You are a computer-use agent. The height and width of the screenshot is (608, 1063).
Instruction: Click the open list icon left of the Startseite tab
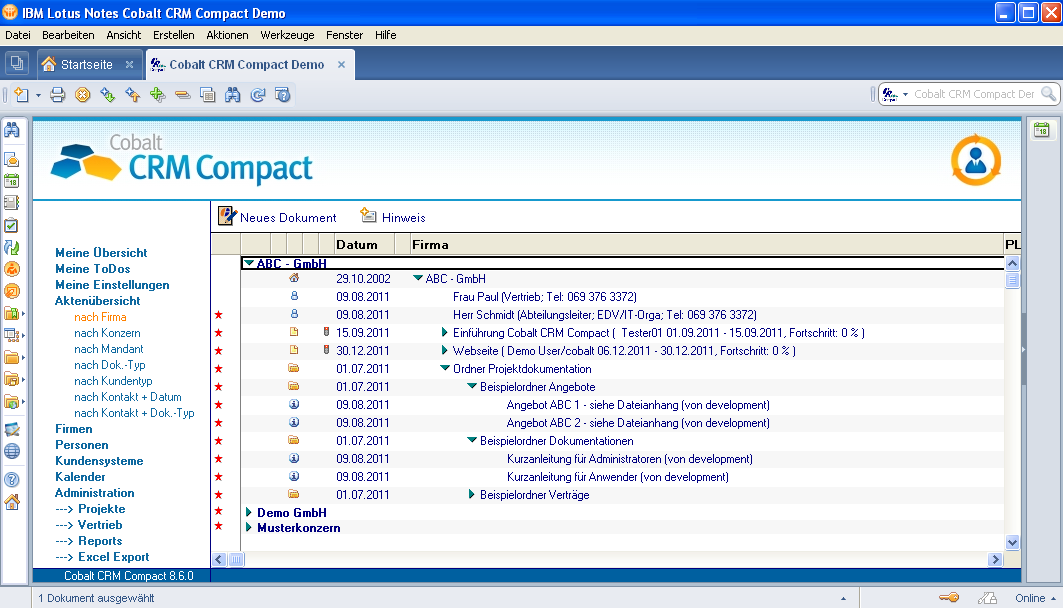tap(16, 64)
